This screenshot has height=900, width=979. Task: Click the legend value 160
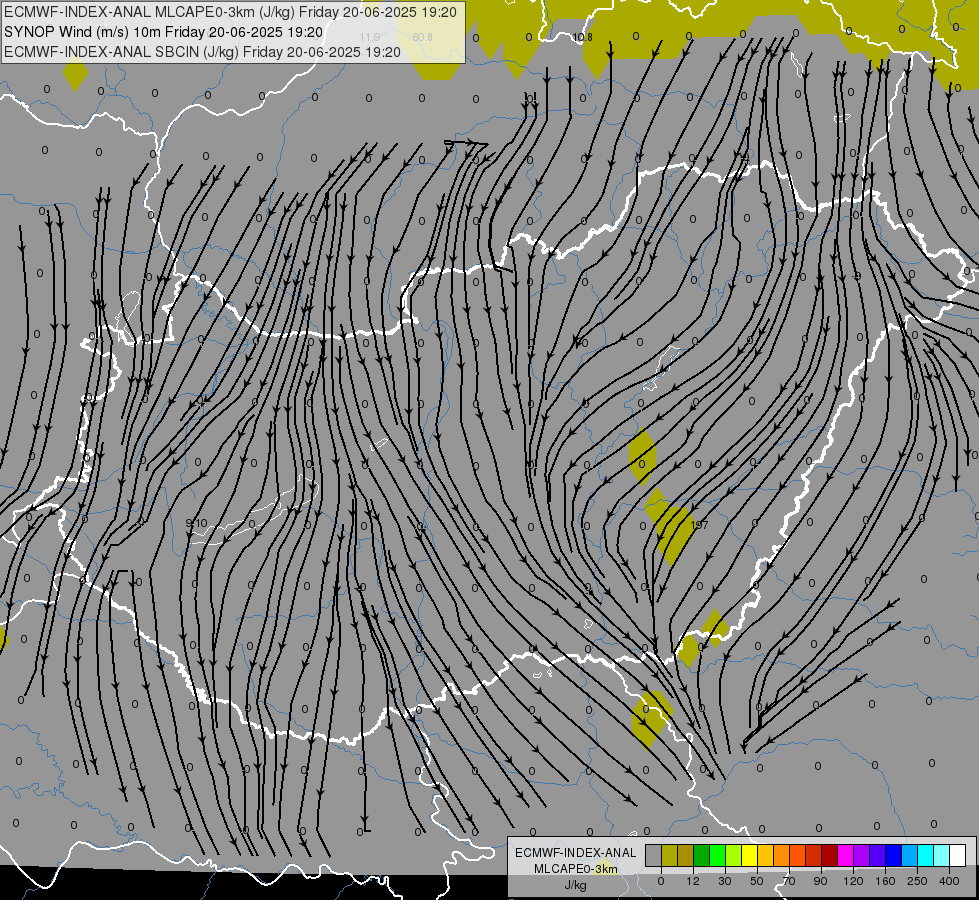tap(885, 881)
